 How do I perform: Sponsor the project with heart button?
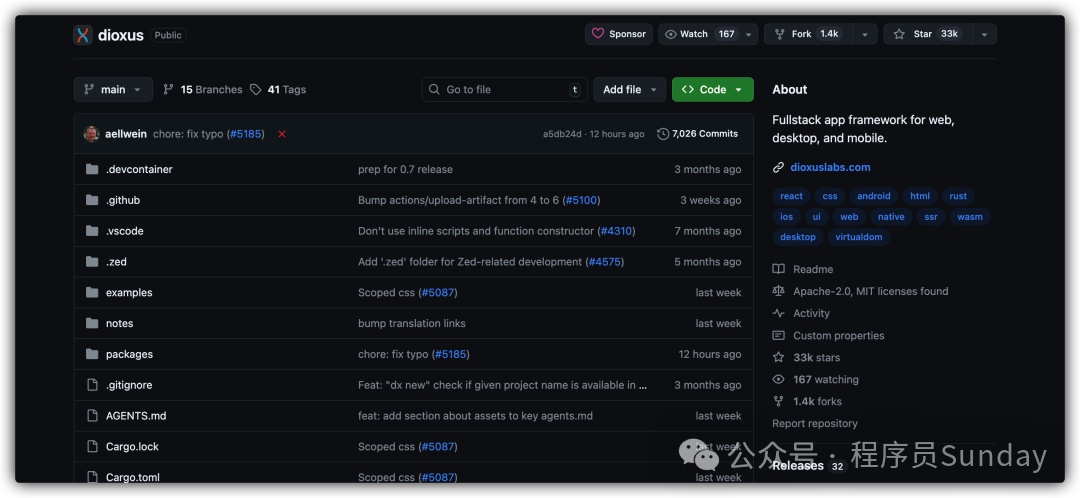[x=619, y=34]
